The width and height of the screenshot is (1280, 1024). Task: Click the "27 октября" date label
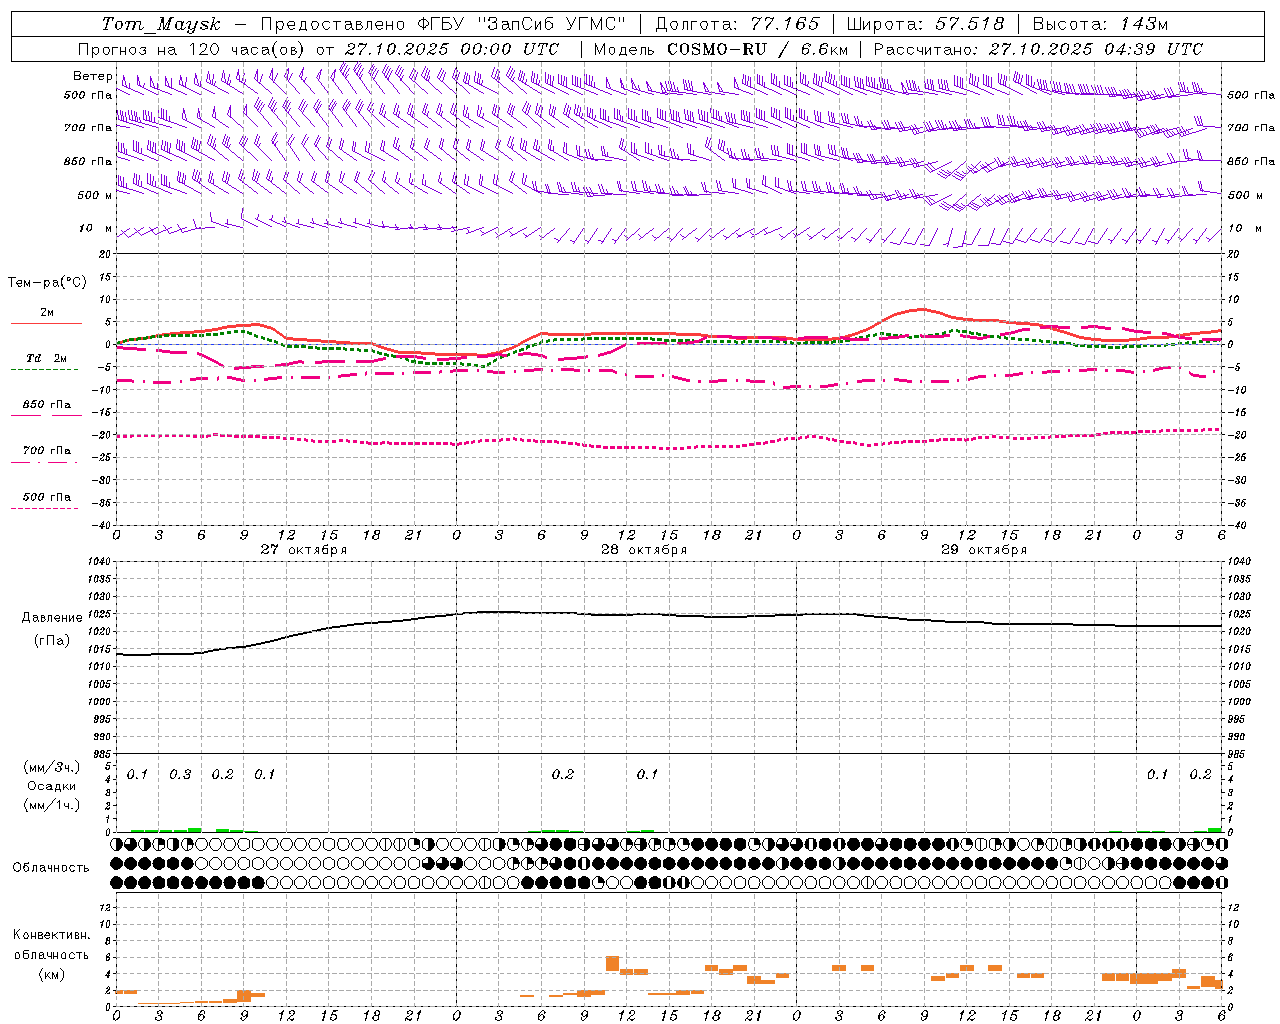pos(304,550)
